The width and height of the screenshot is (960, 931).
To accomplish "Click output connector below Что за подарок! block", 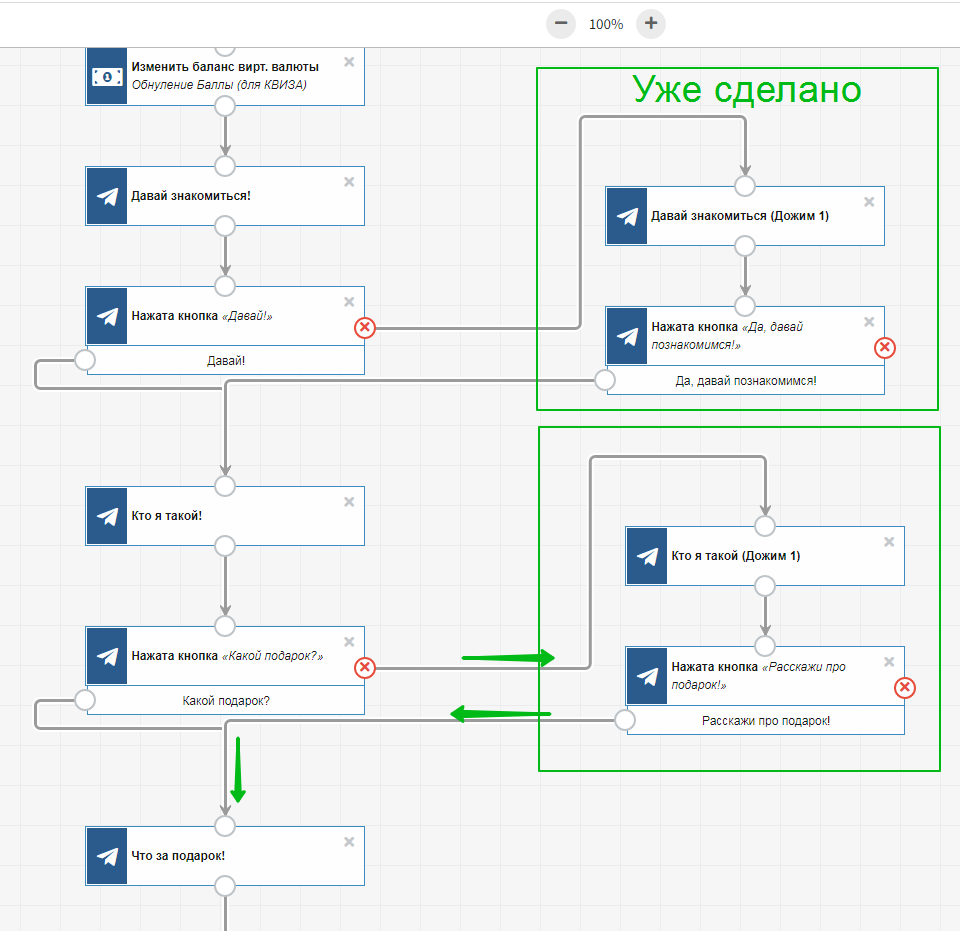I will (225, 886).
